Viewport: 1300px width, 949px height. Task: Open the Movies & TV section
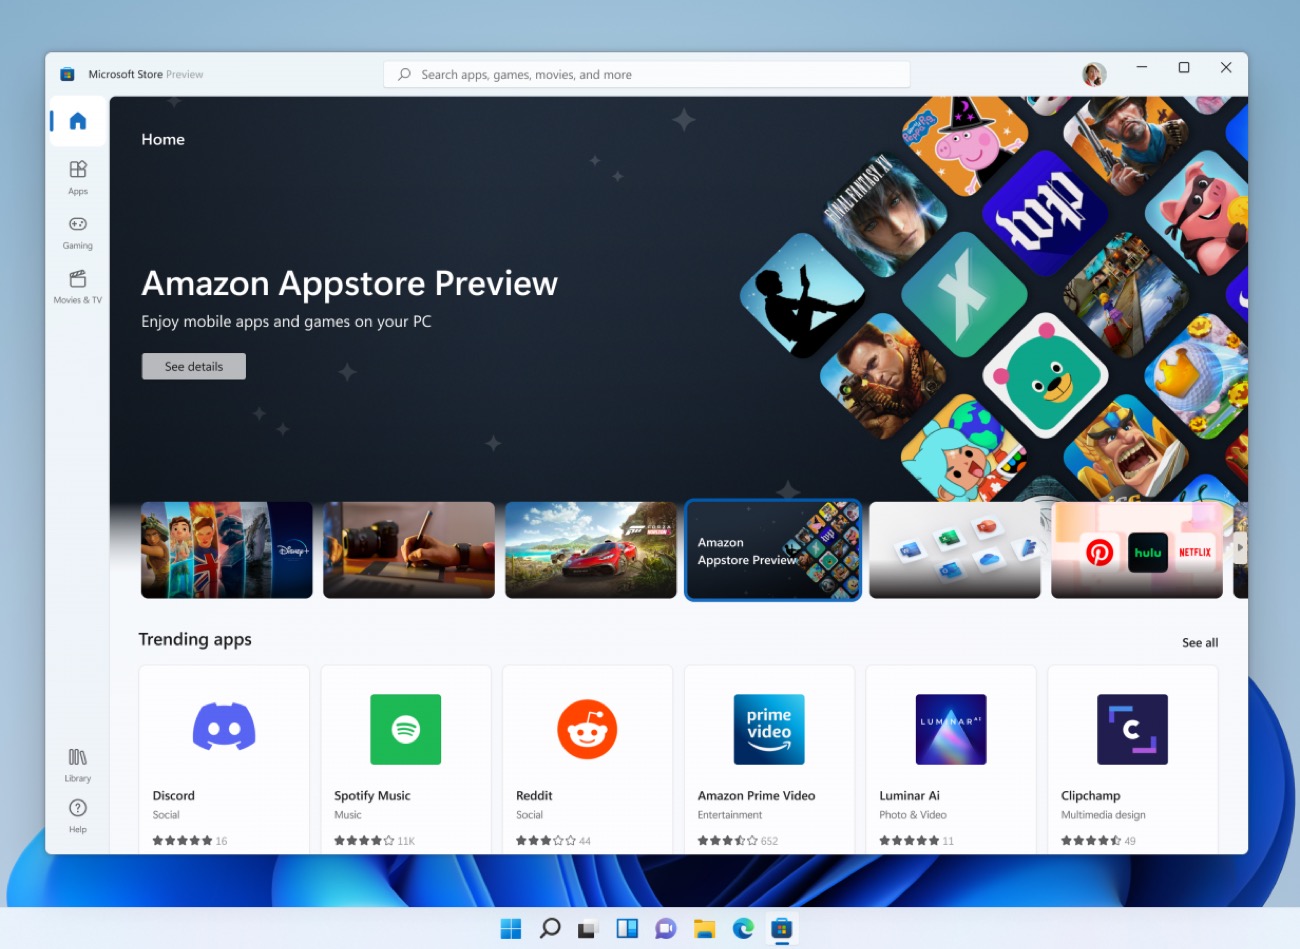[x=78, y=286]
